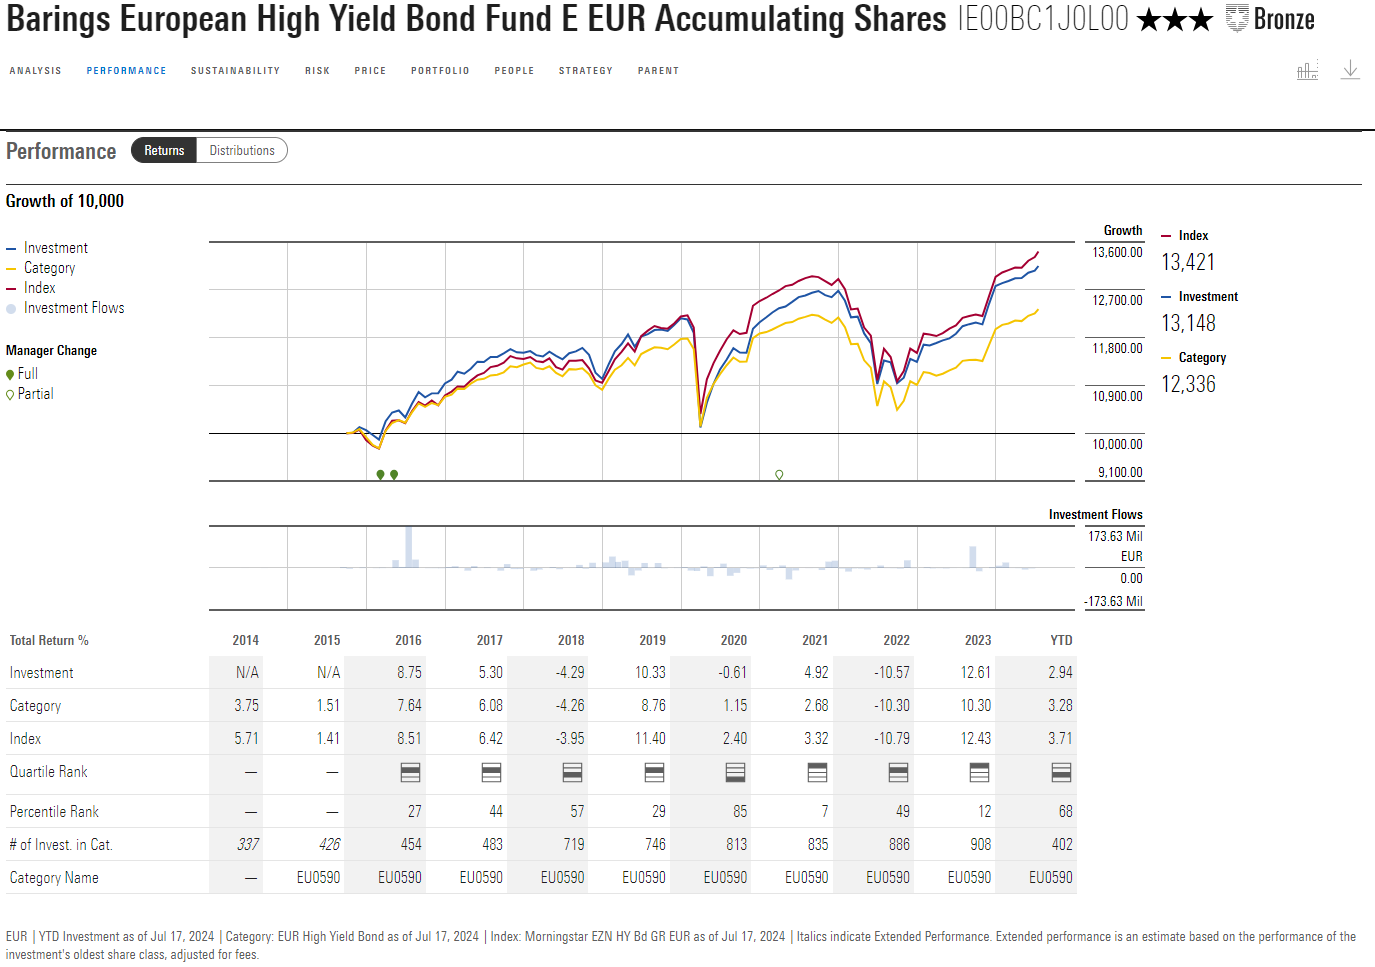Image resolution: width=1375 pixels, height=967 pixels.
Task: Click the Total Return % header
Action: click(x=49, y=640)
